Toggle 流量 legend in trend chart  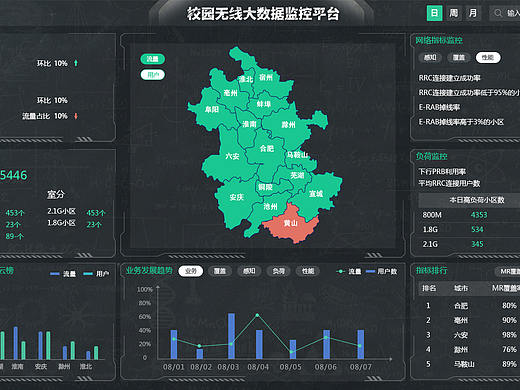pyautogui.click(x=349, y=272)
